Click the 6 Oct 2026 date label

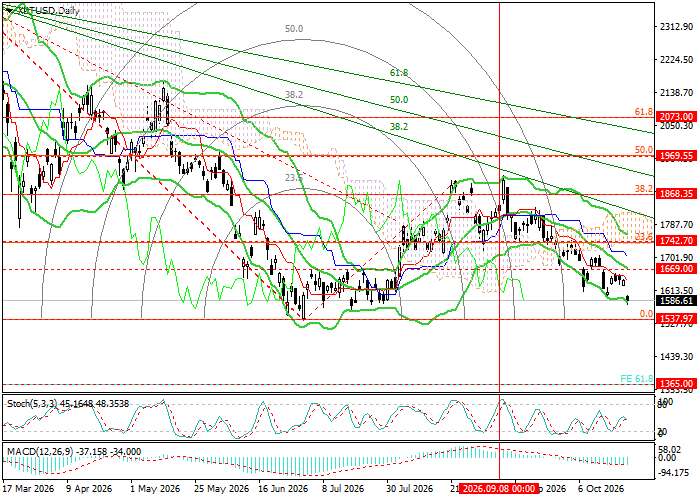click(x=601, y=489)
